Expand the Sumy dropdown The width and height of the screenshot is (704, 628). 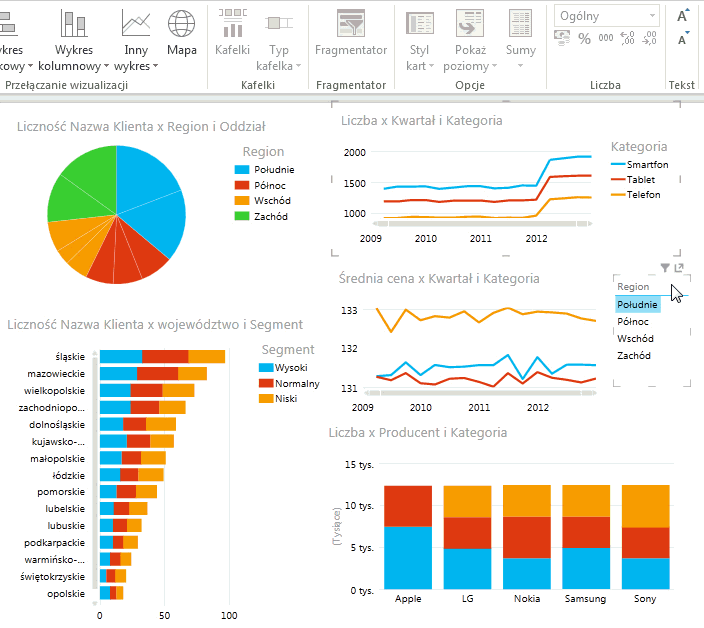(521, 66)
